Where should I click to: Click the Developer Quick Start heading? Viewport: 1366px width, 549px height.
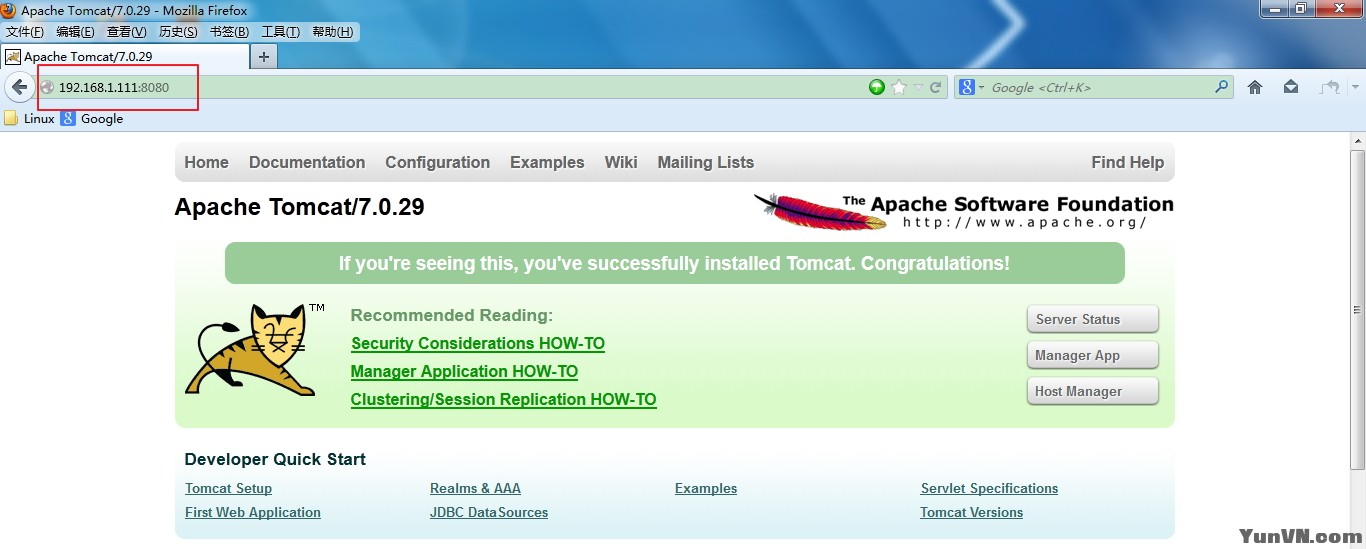coord(275,459)
